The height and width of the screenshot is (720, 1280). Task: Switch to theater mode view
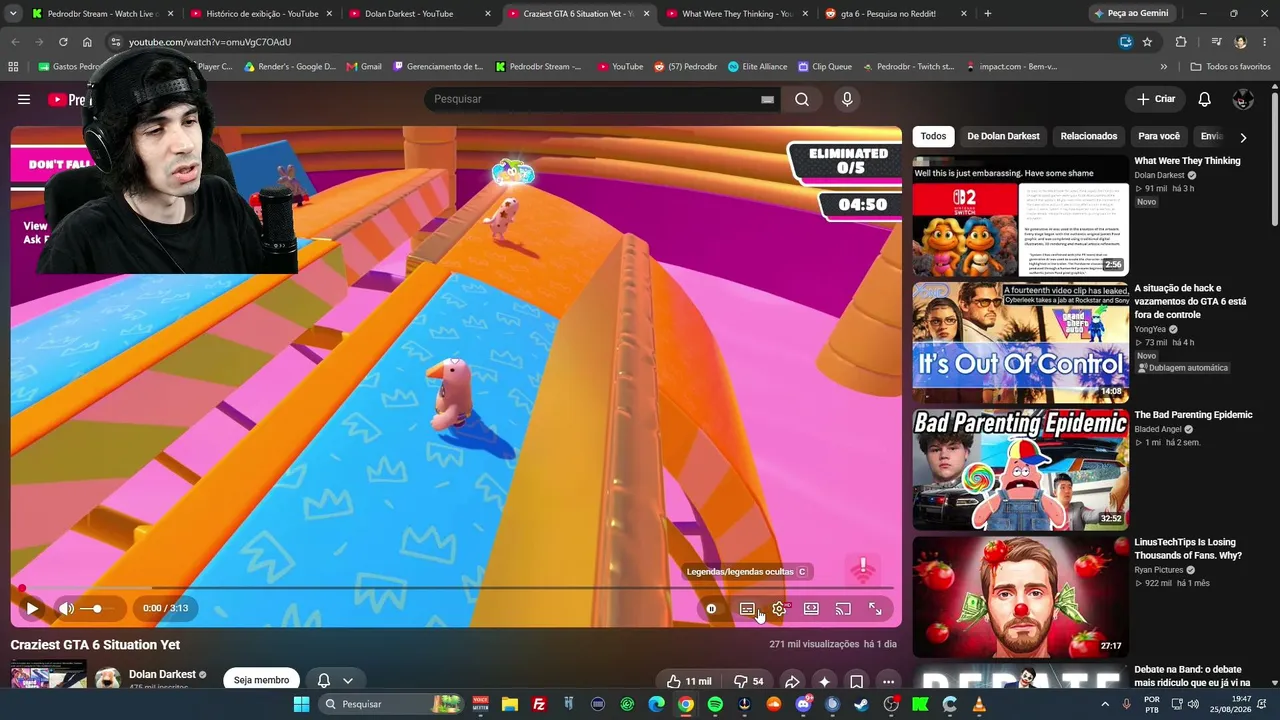[811, 608]
